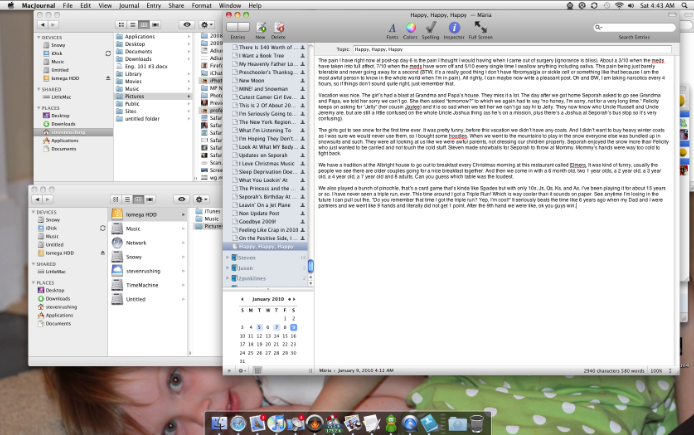The width and height of the screenshot is (694, 435).
Task: Switch top Finder window to list view
Action: coord(132,25)
